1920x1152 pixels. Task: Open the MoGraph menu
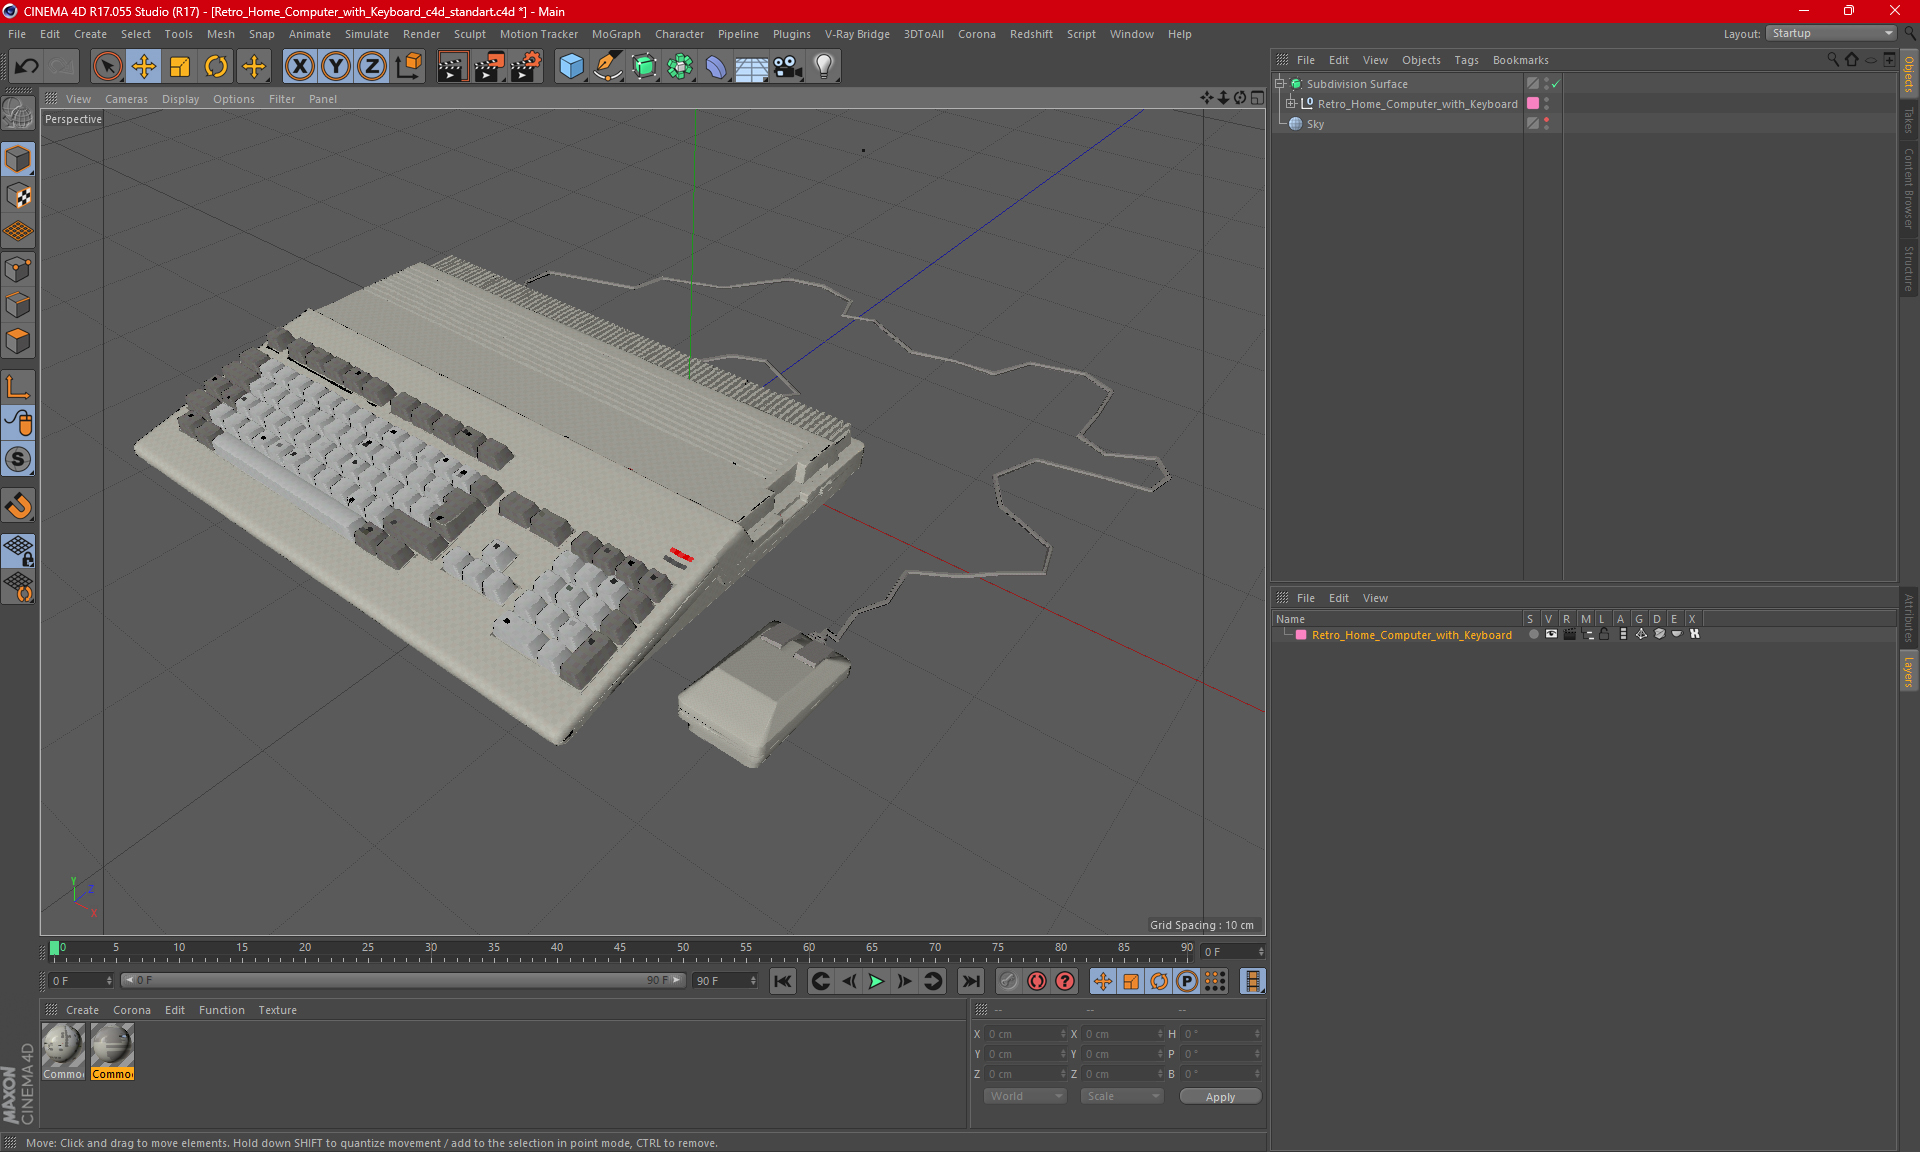click(616, 34)
